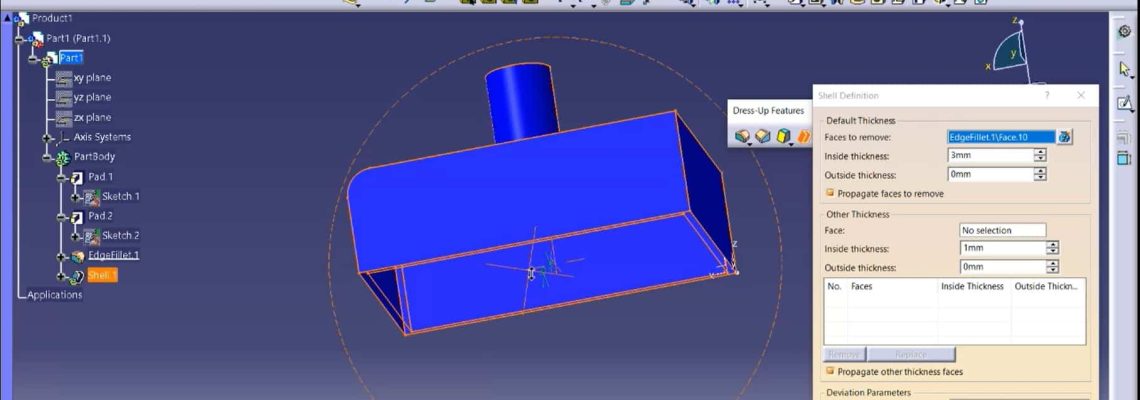The image size is (1140, 400).
Task: Click the Pad.1 feature icon in tree
Action: [x=78, y=177]
